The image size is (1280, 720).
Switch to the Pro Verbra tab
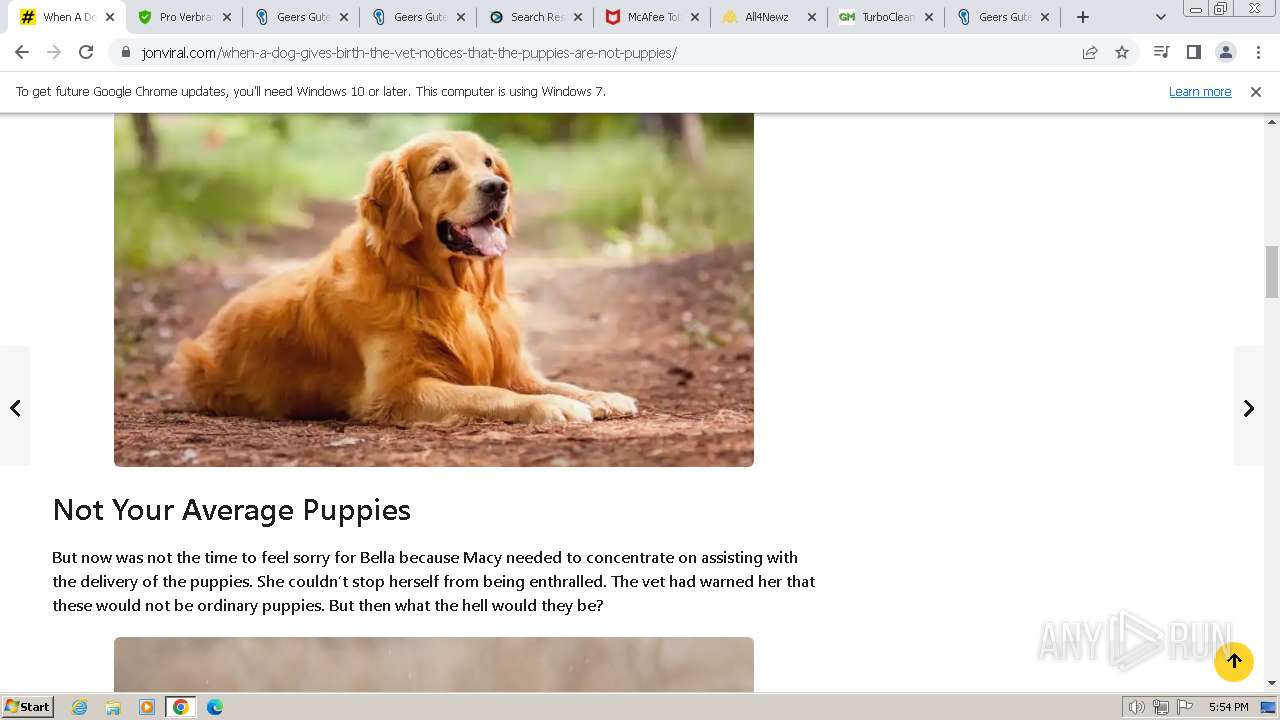(x=184, y=17)
